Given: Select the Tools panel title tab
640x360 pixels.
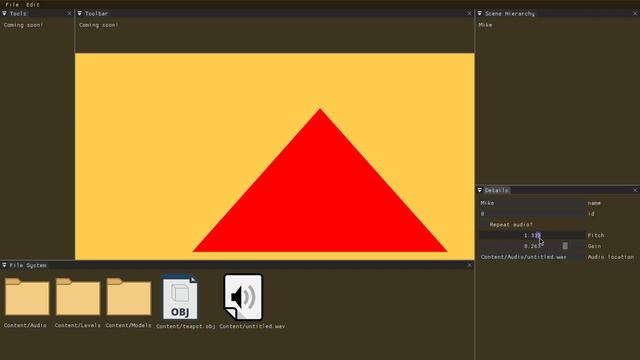Looking at the screenshot, I should click(x=18, y=13).
